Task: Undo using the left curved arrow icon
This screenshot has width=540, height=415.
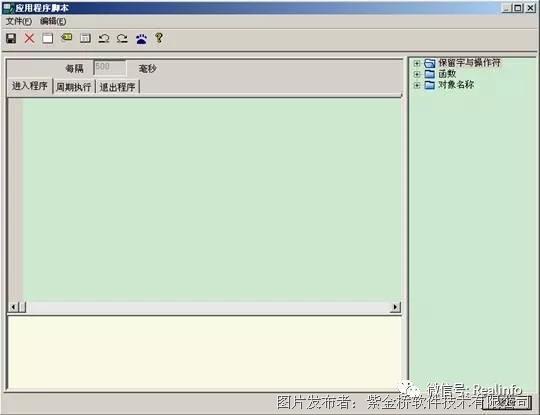Action: click(104, 38)
